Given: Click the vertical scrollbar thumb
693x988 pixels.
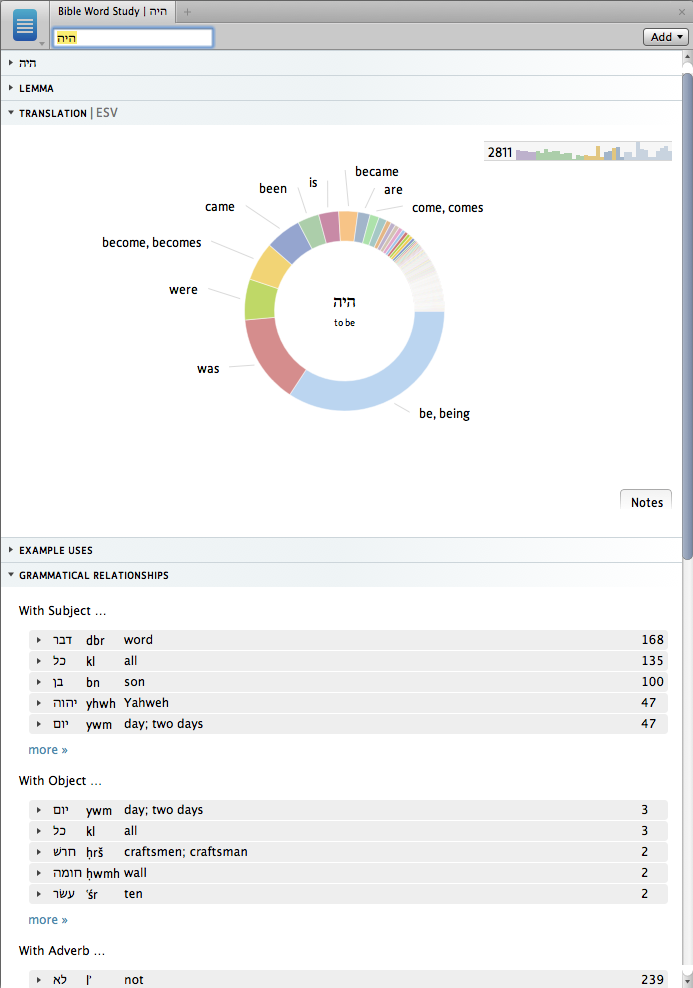Looking at the screenshot, I should click(x=687, y=316).
